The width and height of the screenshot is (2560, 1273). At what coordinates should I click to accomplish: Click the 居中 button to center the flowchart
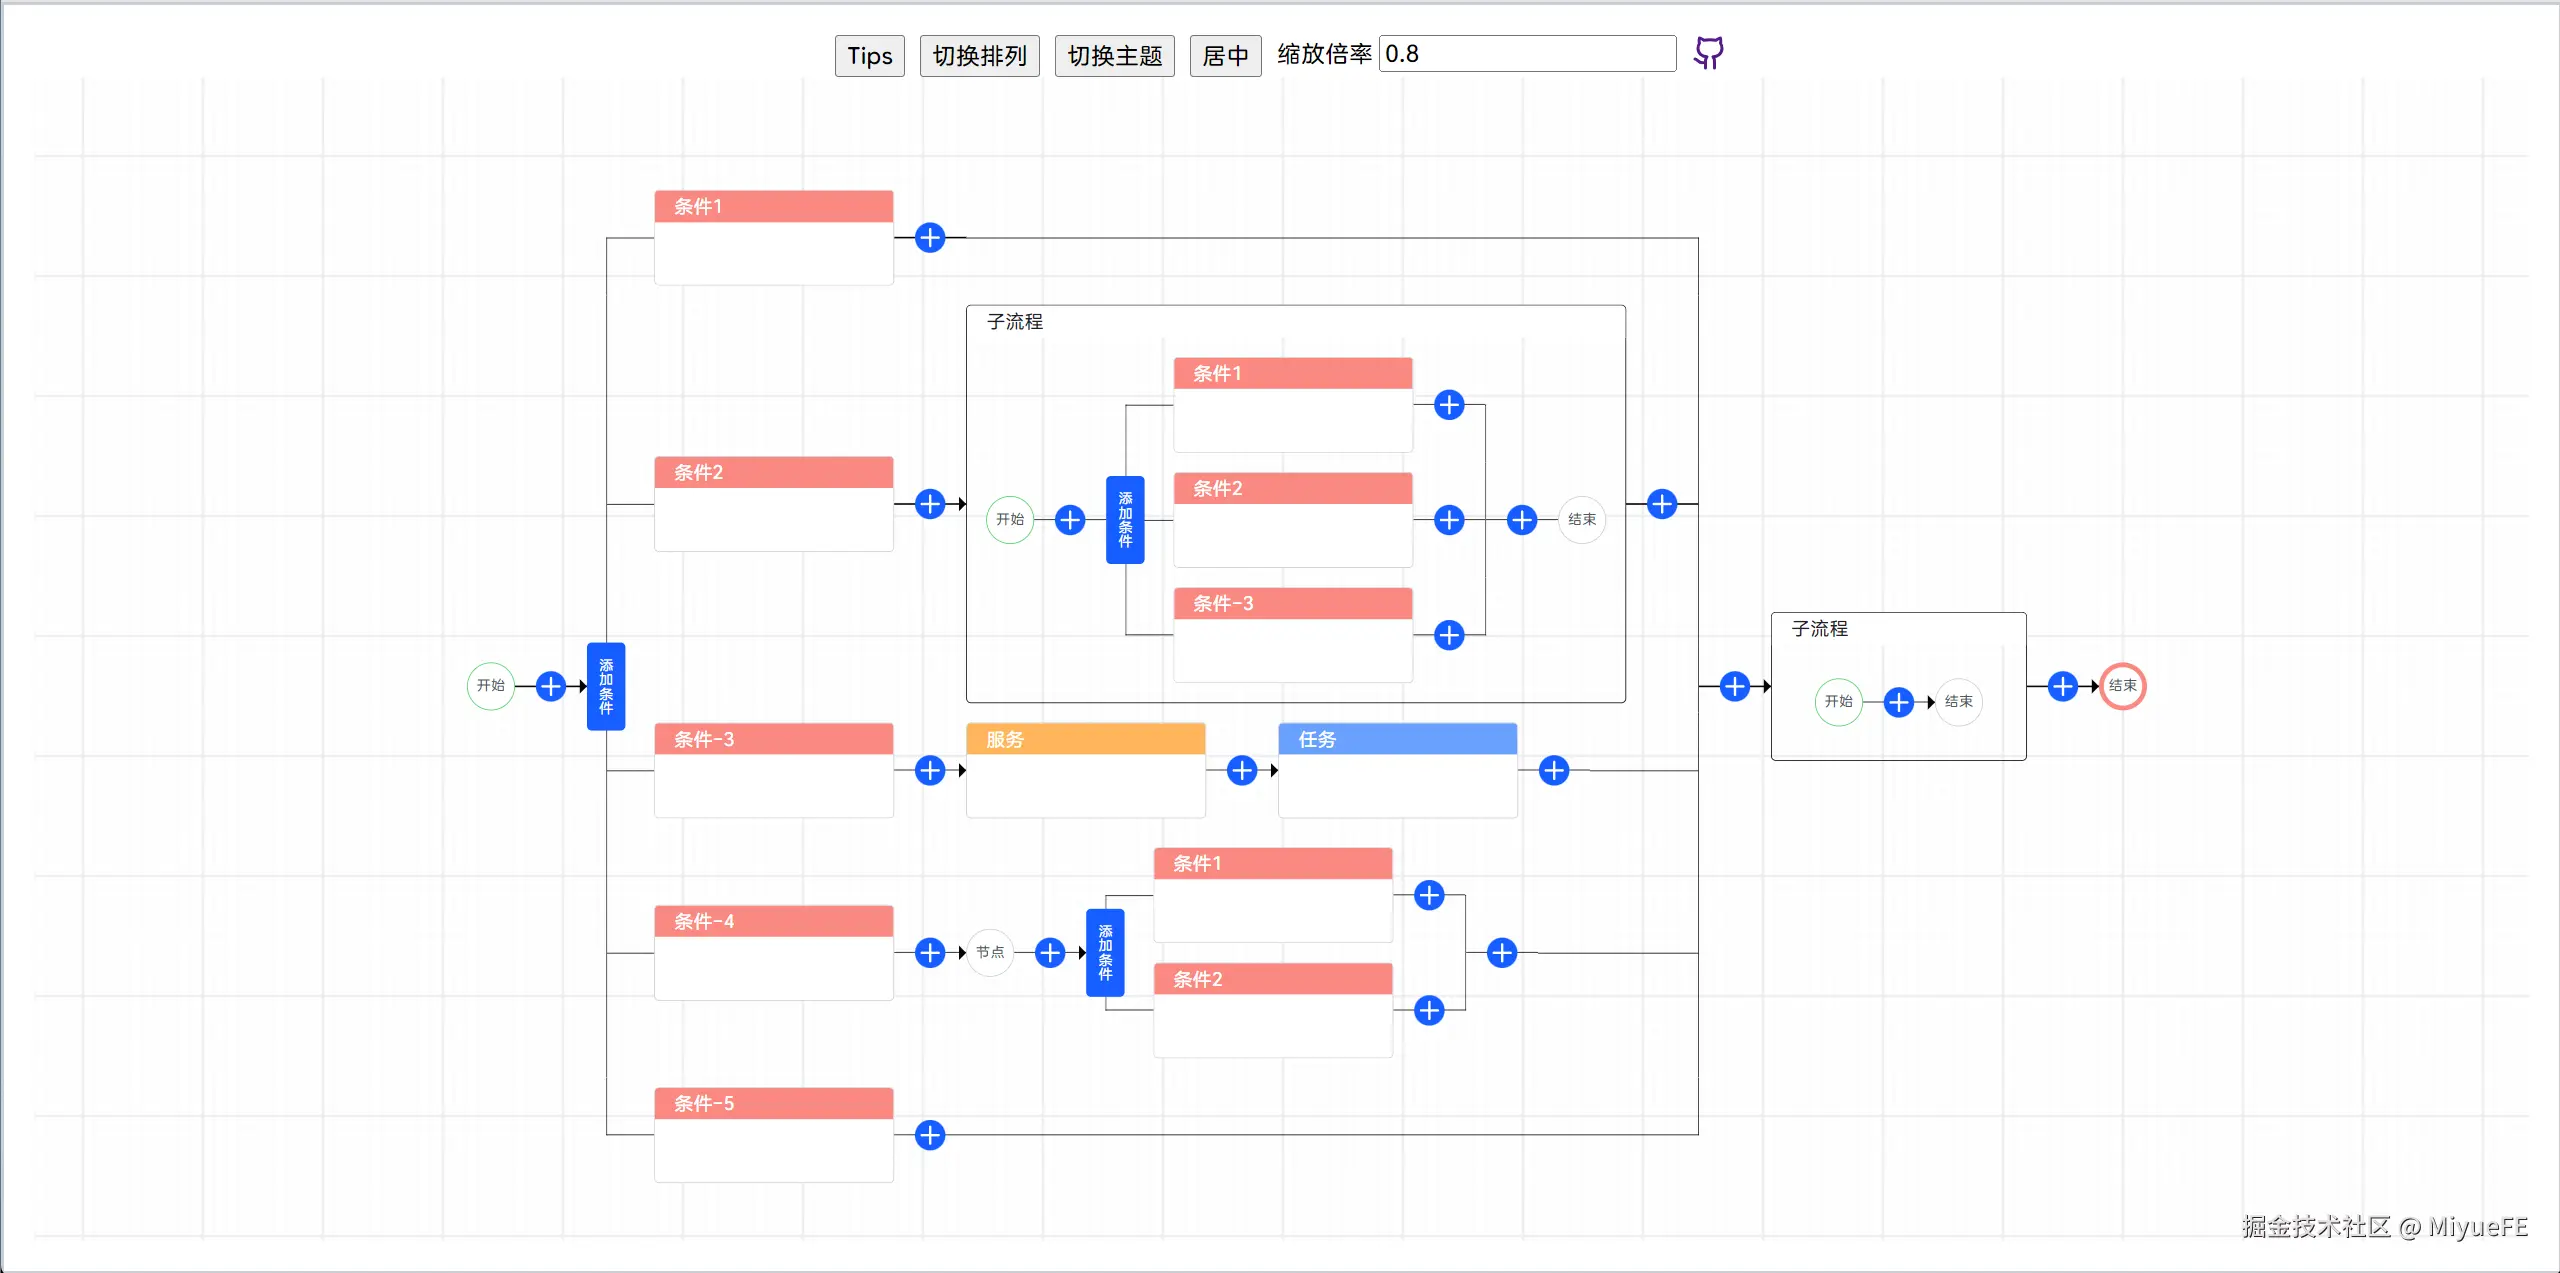(1224, 55)
